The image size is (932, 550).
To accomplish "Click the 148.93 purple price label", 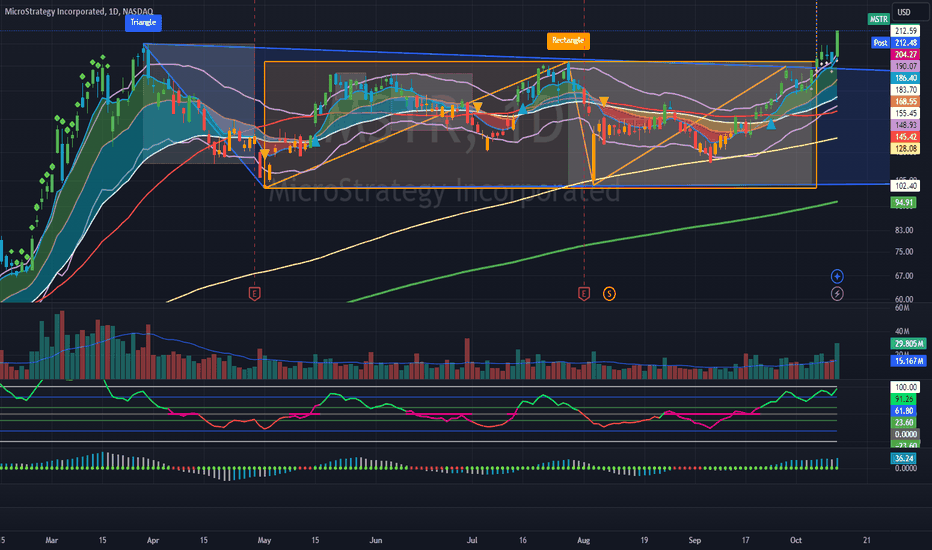I will [905, 125].
